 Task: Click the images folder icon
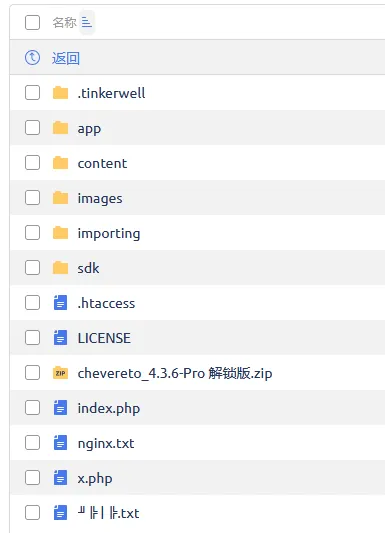tap(60, 198)
